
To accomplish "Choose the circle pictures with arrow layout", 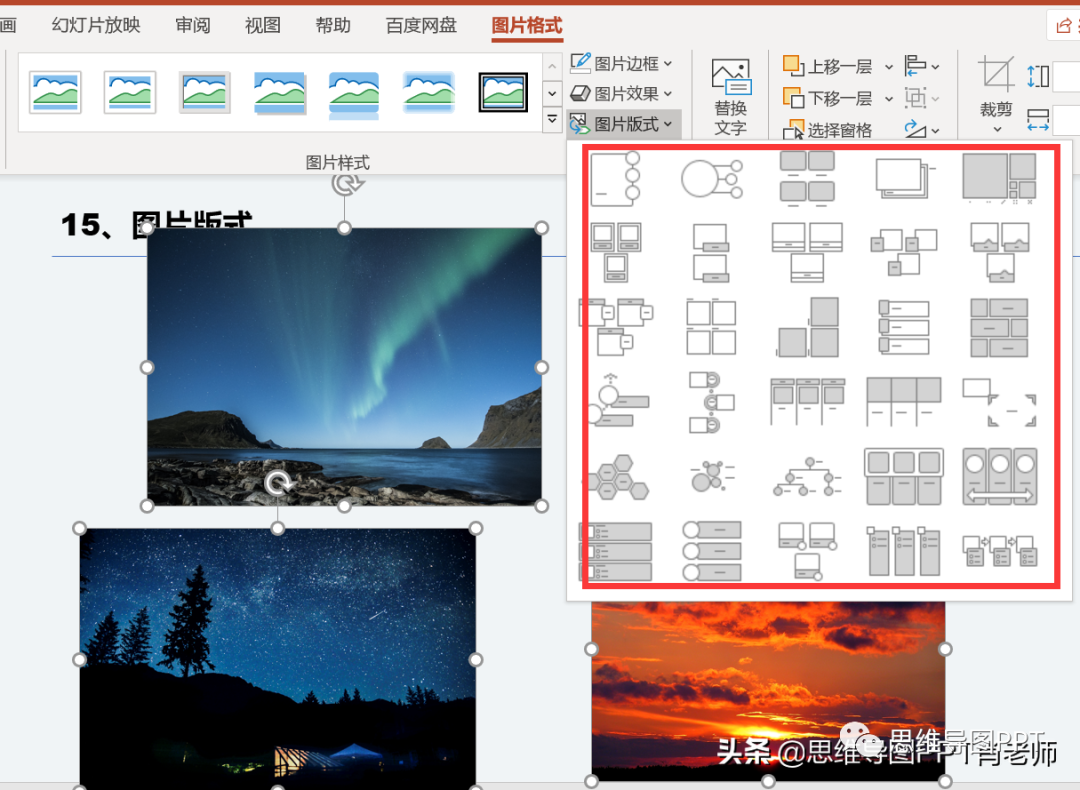I will click(x=999, y=477).
